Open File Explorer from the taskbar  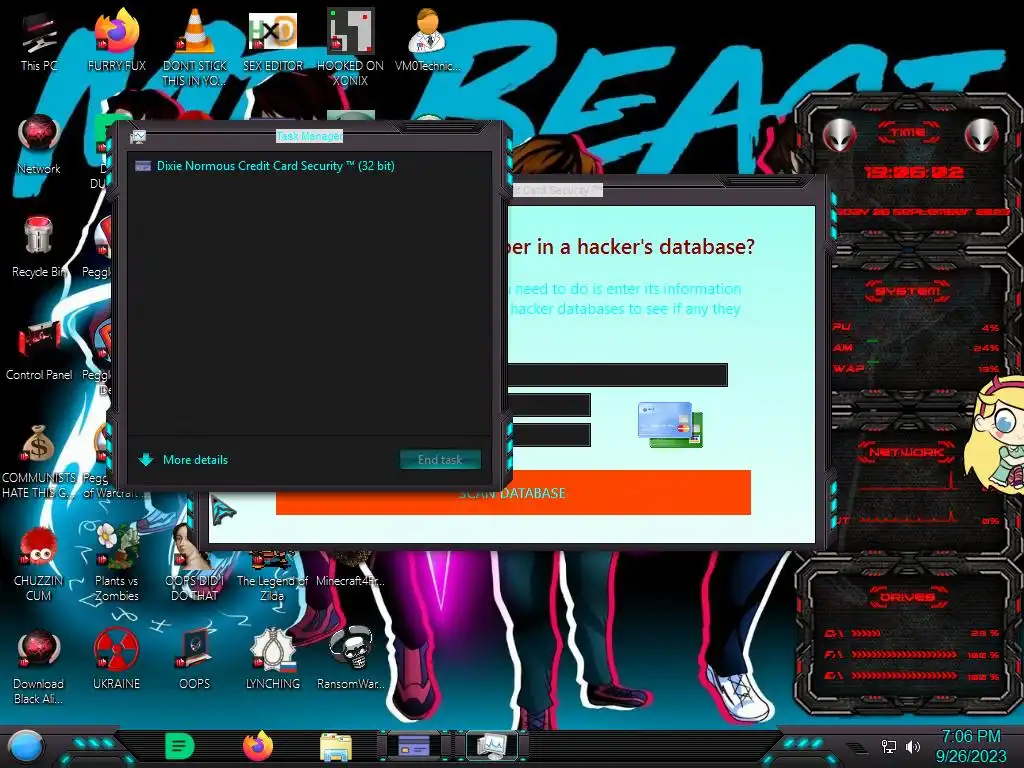click(x=336, y=747)
